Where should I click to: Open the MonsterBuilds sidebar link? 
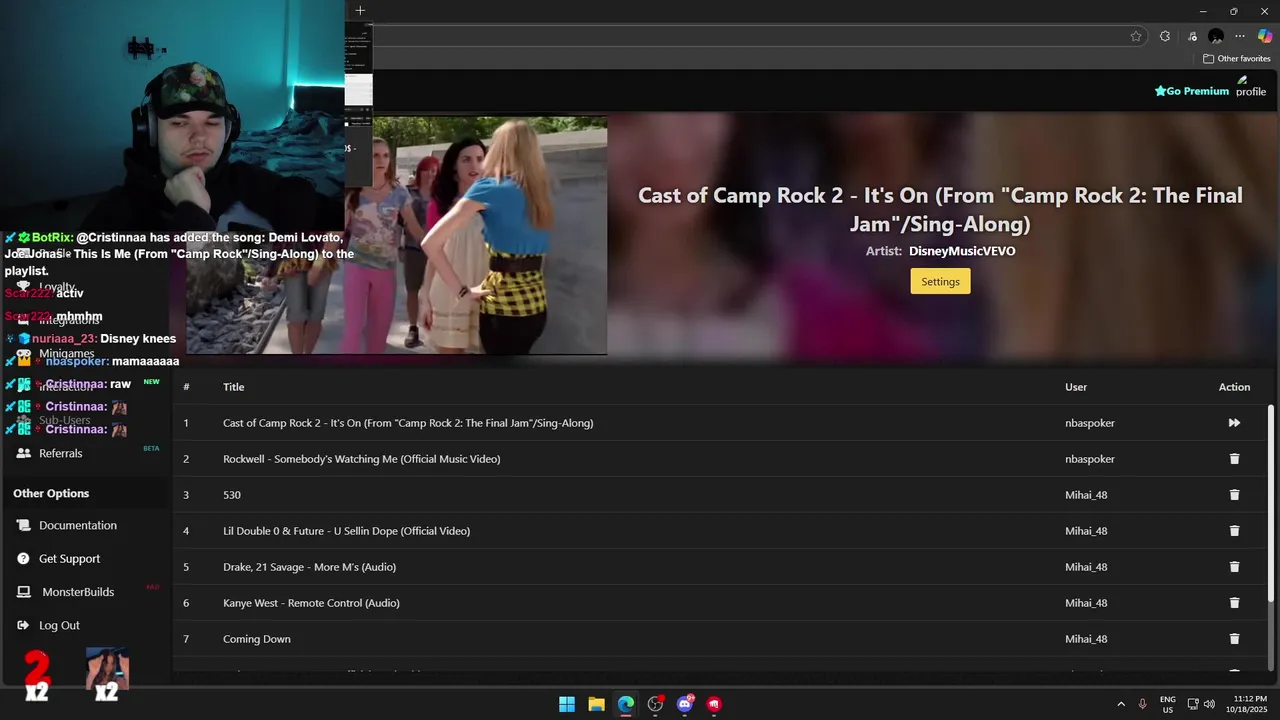77,592
